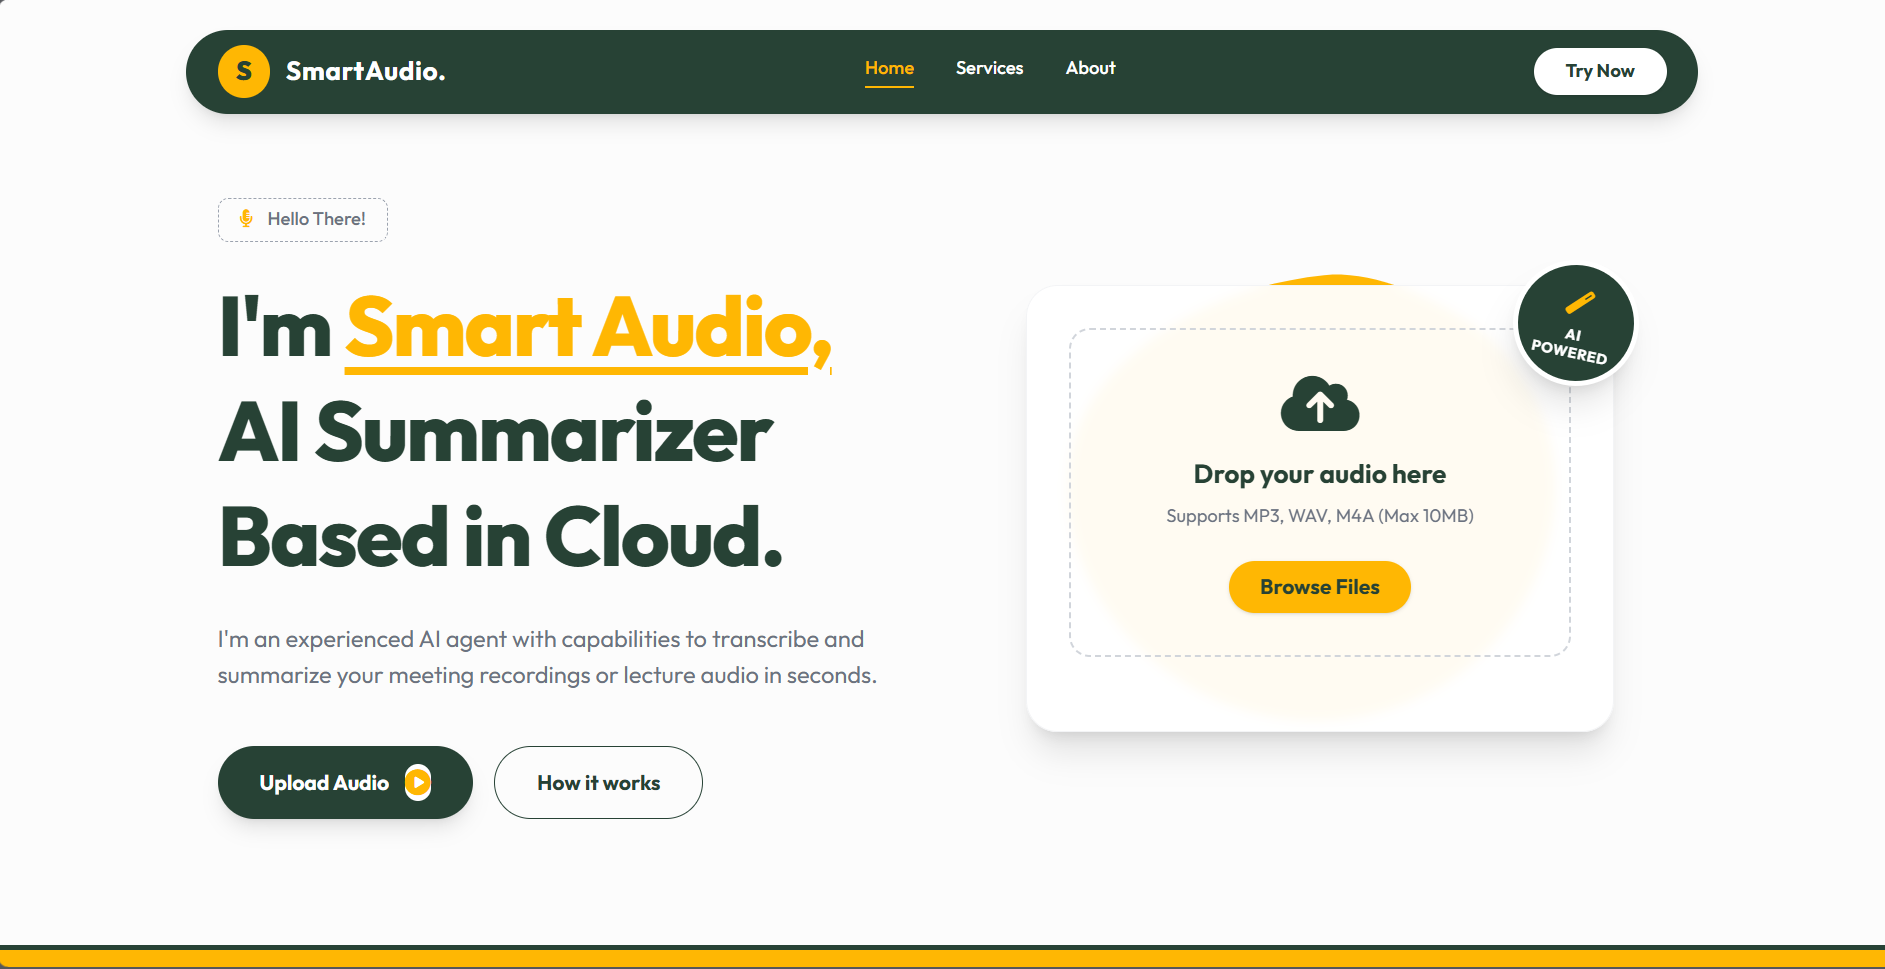Screen dimensions: 1885x969
Task: Click the microphone icon beside Hello There!
Action: 246,219
